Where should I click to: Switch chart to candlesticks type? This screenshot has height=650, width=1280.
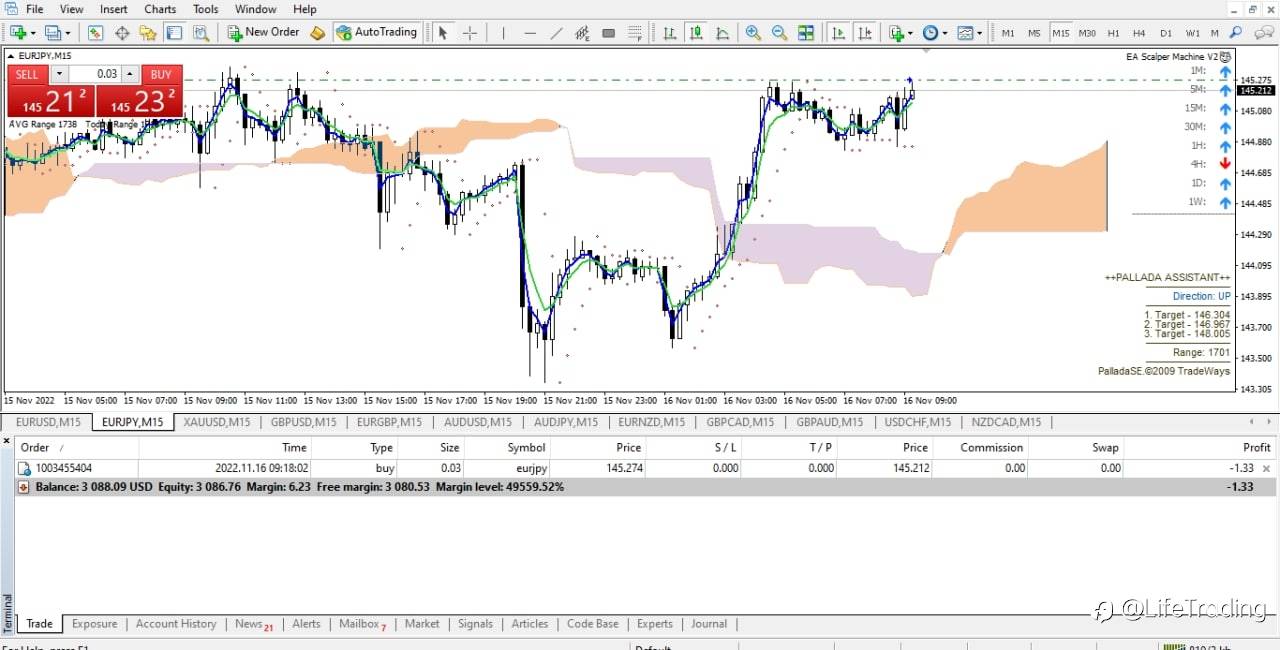point(696,33)
